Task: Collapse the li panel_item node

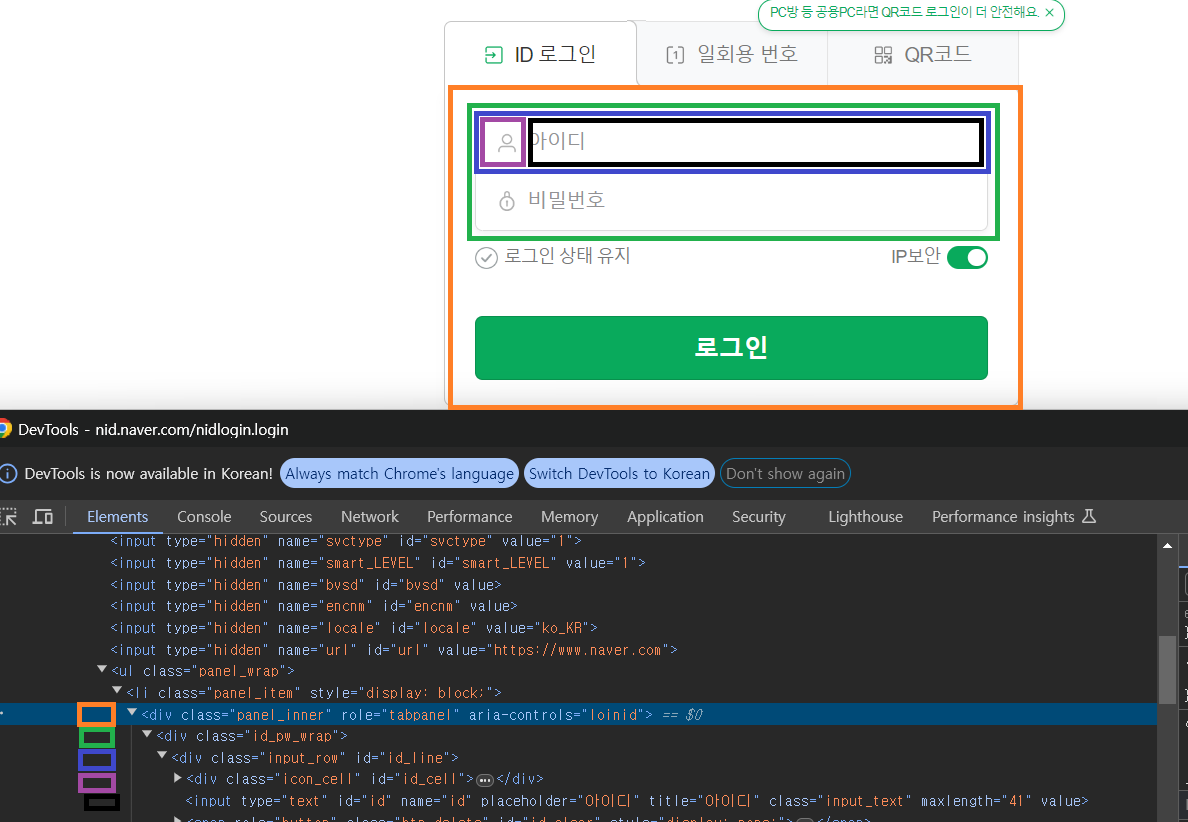Action: (x=117, y=690)
